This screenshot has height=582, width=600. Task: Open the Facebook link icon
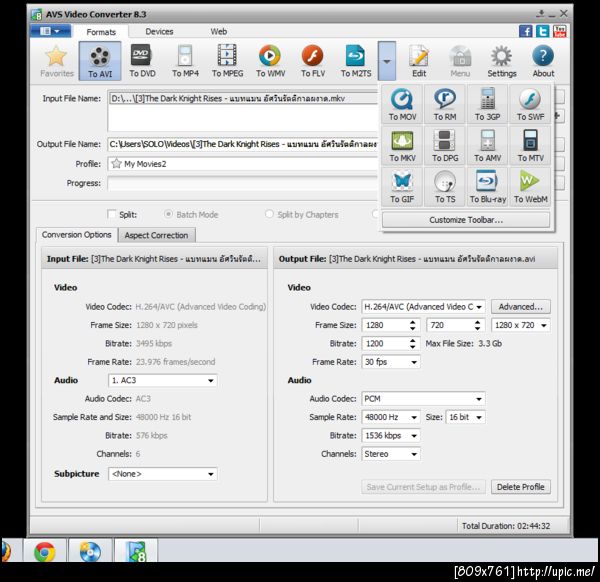(525, 31)
